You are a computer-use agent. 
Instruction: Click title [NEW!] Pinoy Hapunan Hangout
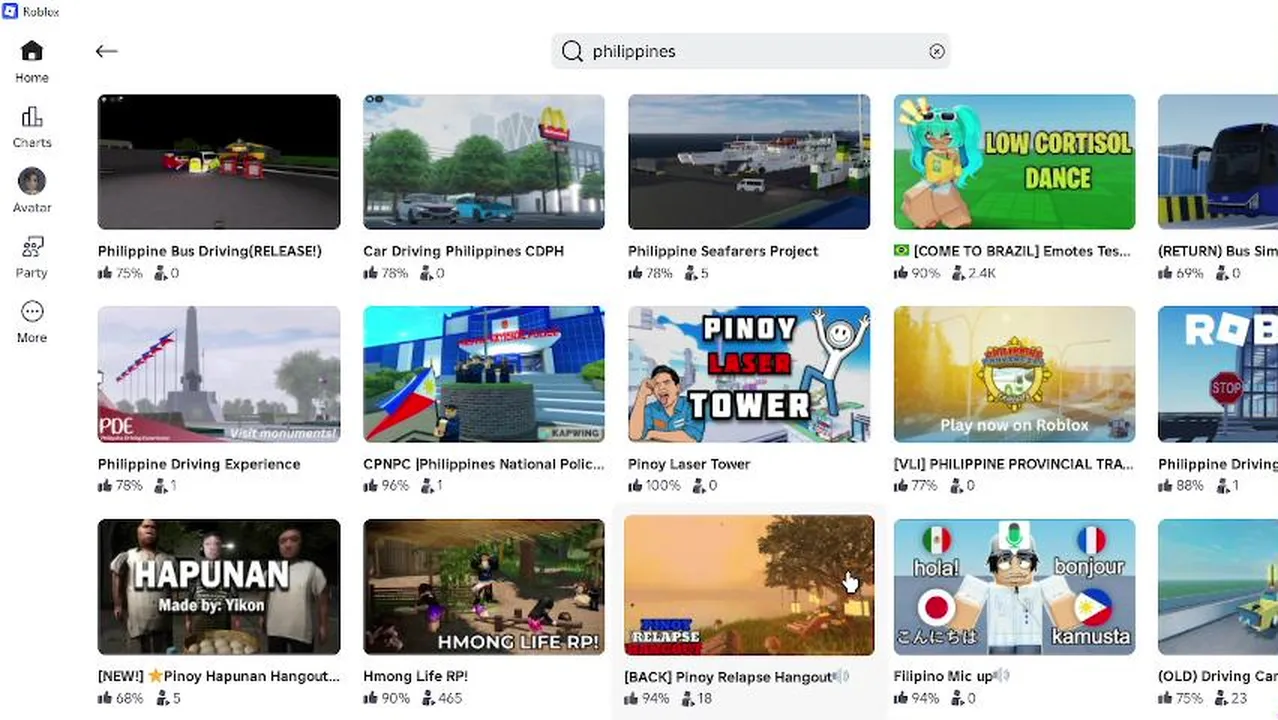pos(219,676)
